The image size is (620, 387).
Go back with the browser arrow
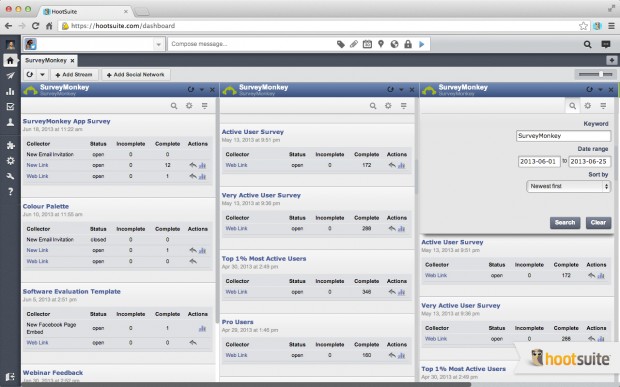coord(8,26)
